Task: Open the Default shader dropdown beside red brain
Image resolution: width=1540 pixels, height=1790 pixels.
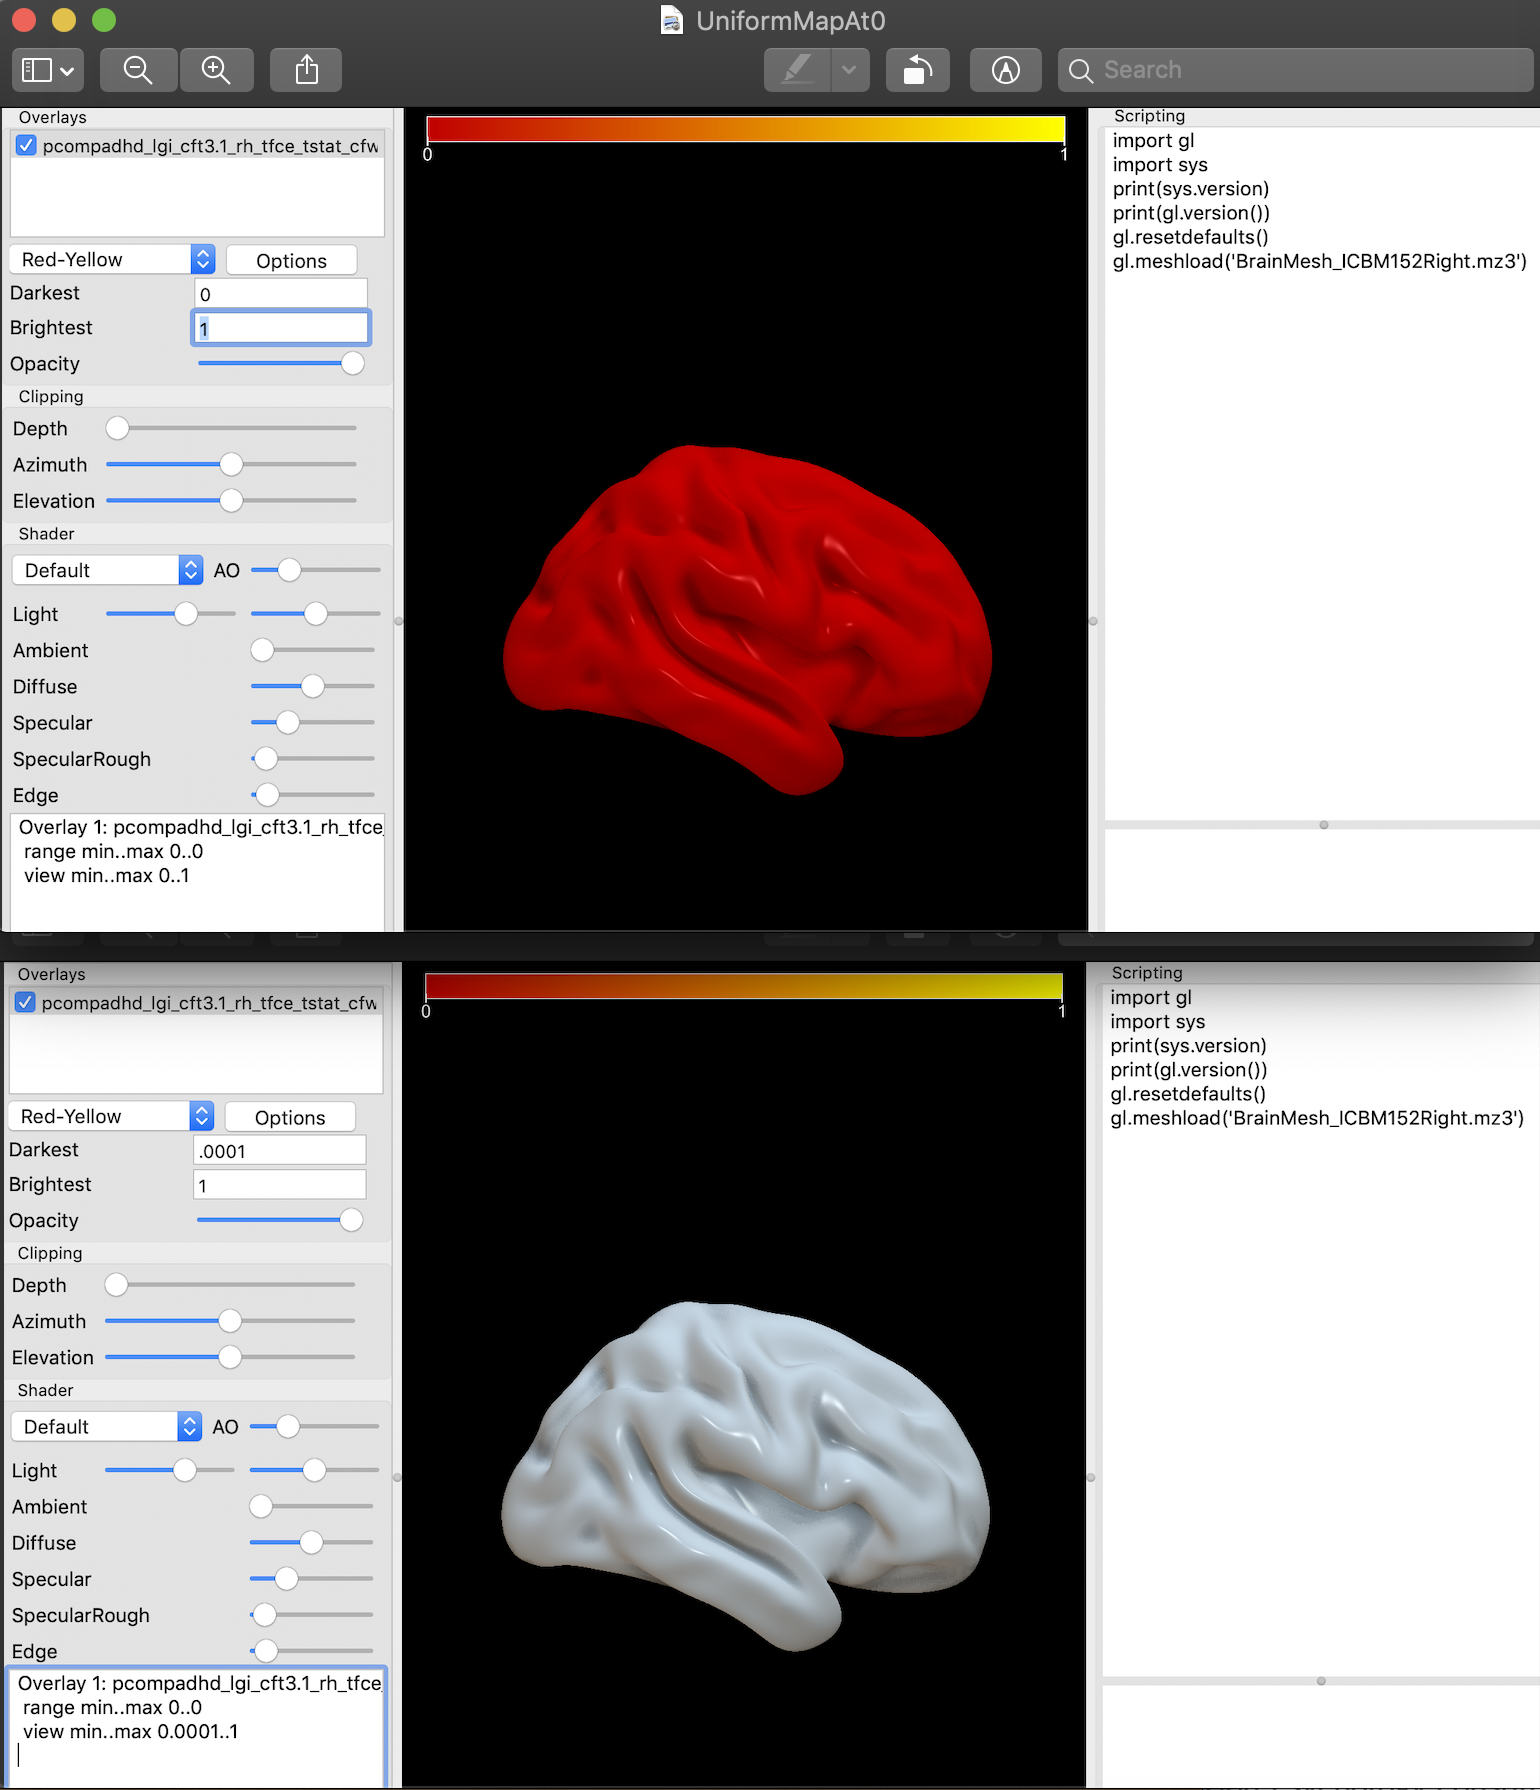Action: [x=107, y=570]
